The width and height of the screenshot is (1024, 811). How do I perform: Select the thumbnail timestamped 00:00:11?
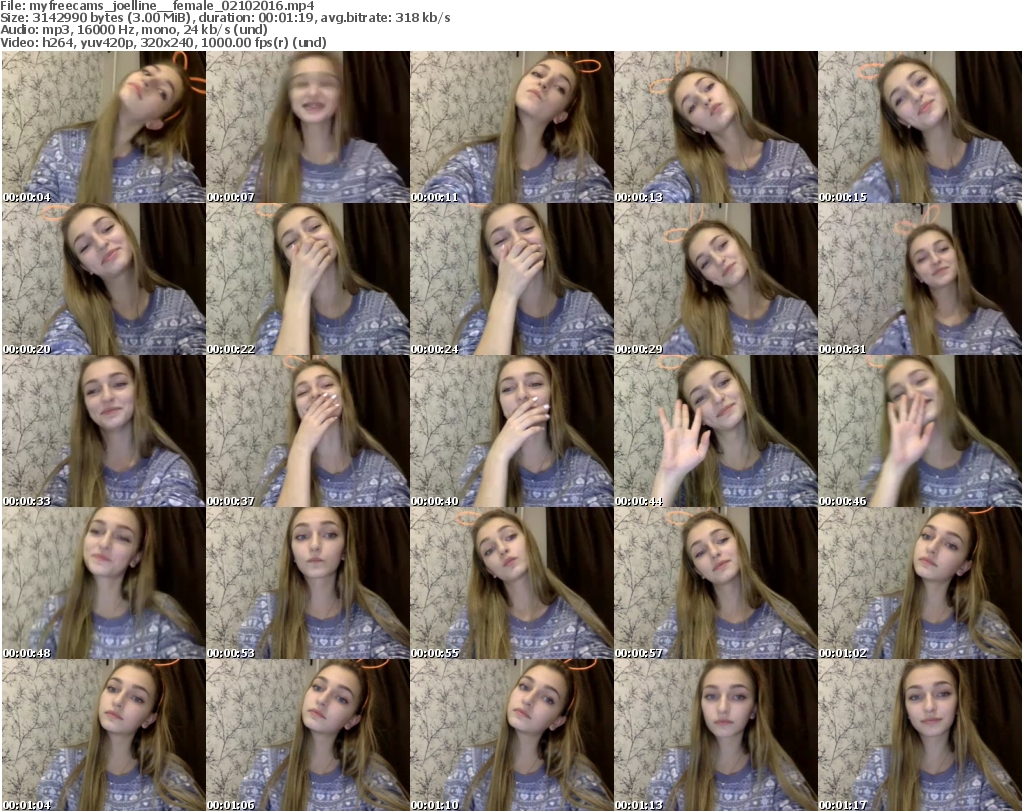tap(511, 127)
